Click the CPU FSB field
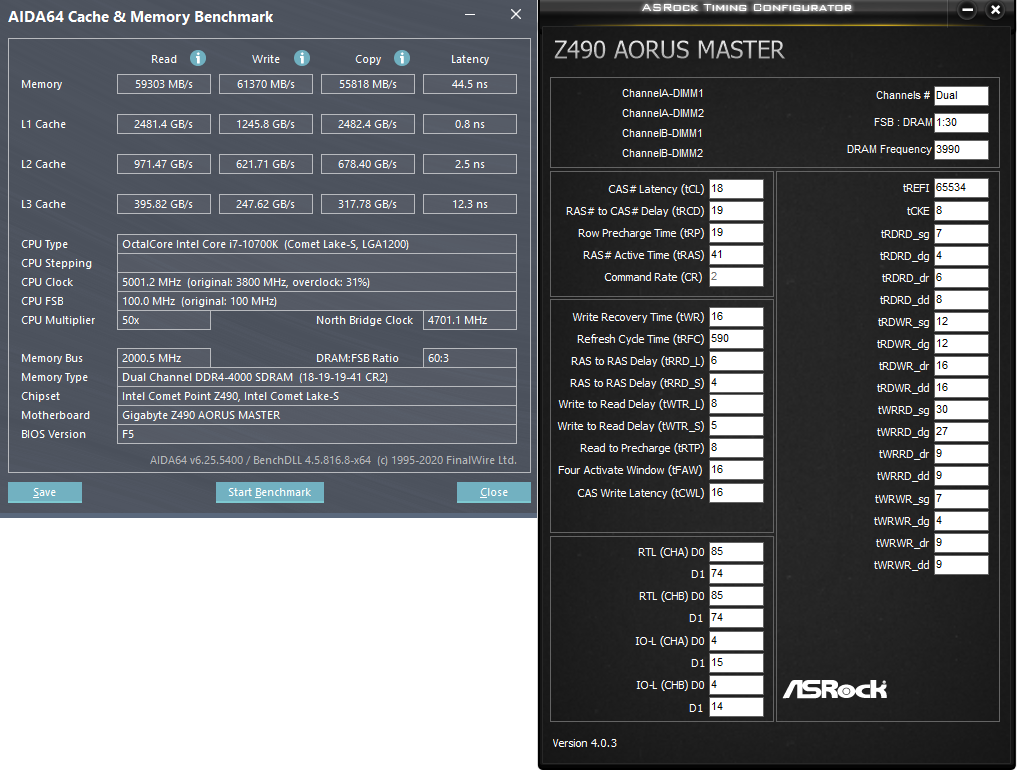 pyautogui.click(x=317, y=301)
